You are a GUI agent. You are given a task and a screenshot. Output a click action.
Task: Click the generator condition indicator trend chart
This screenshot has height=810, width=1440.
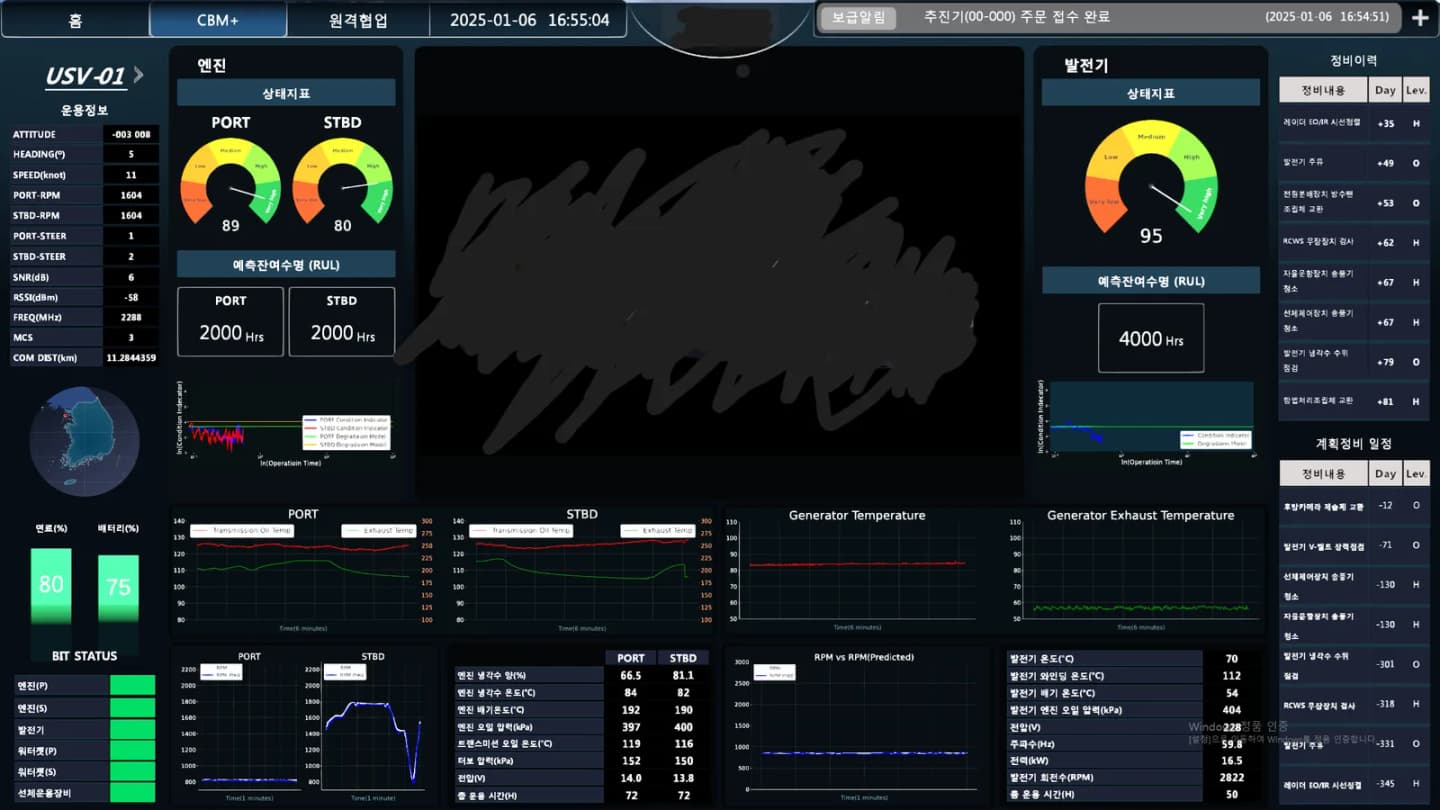point(1147,424)
